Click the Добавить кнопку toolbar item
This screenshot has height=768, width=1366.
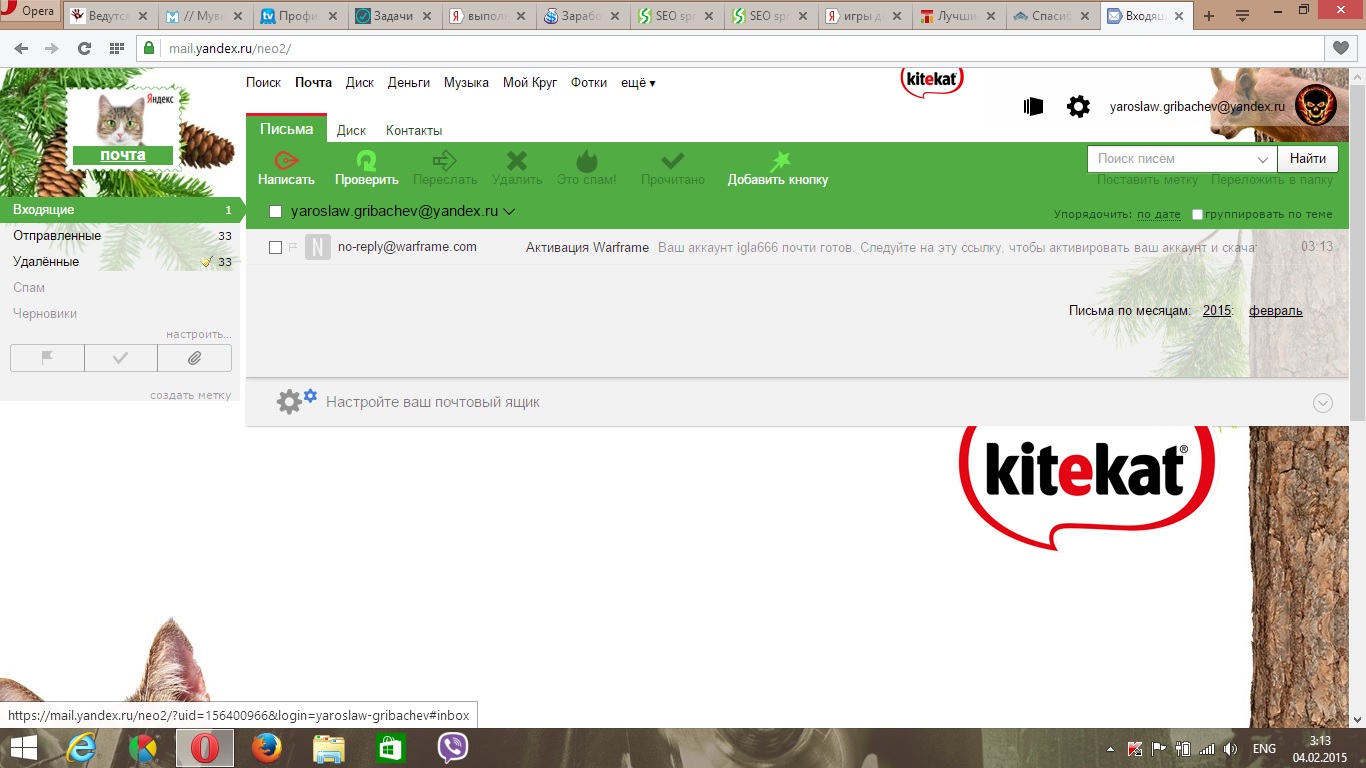[x=778, y=168]
